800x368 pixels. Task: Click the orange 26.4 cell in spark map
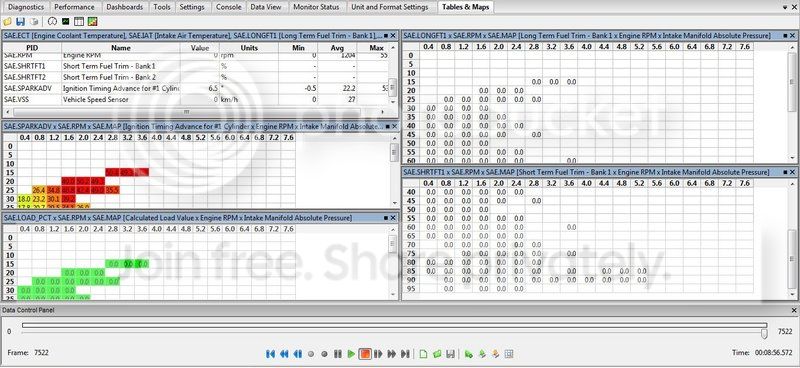[39, 190]
